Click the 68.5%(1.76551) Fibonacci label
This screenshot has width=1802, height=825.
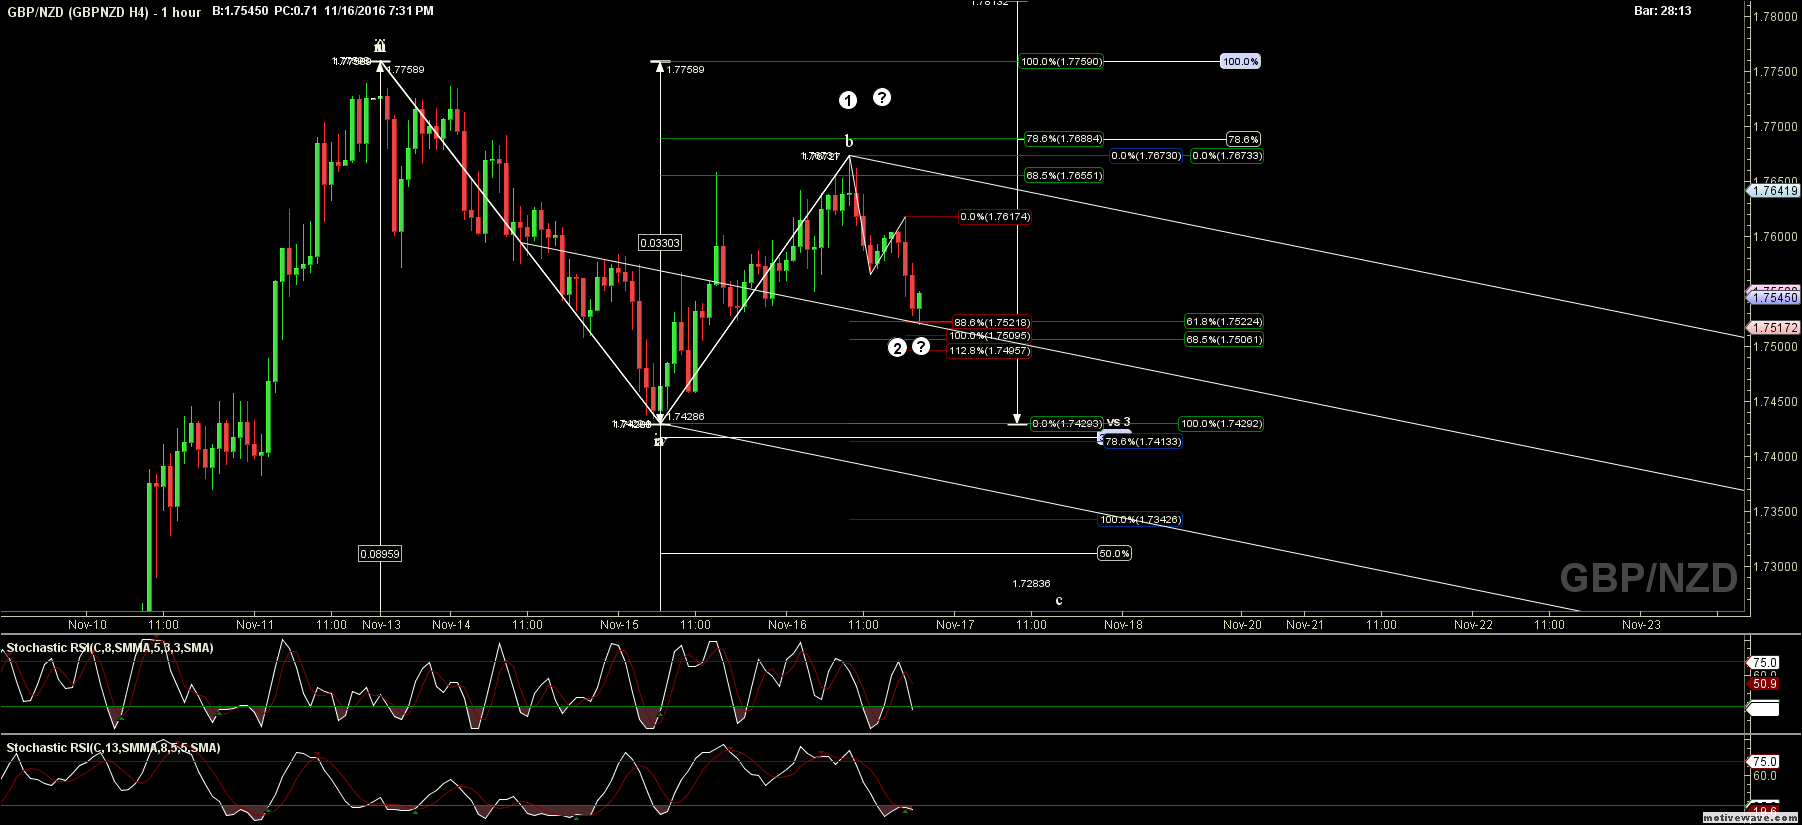coord(1064,176)
